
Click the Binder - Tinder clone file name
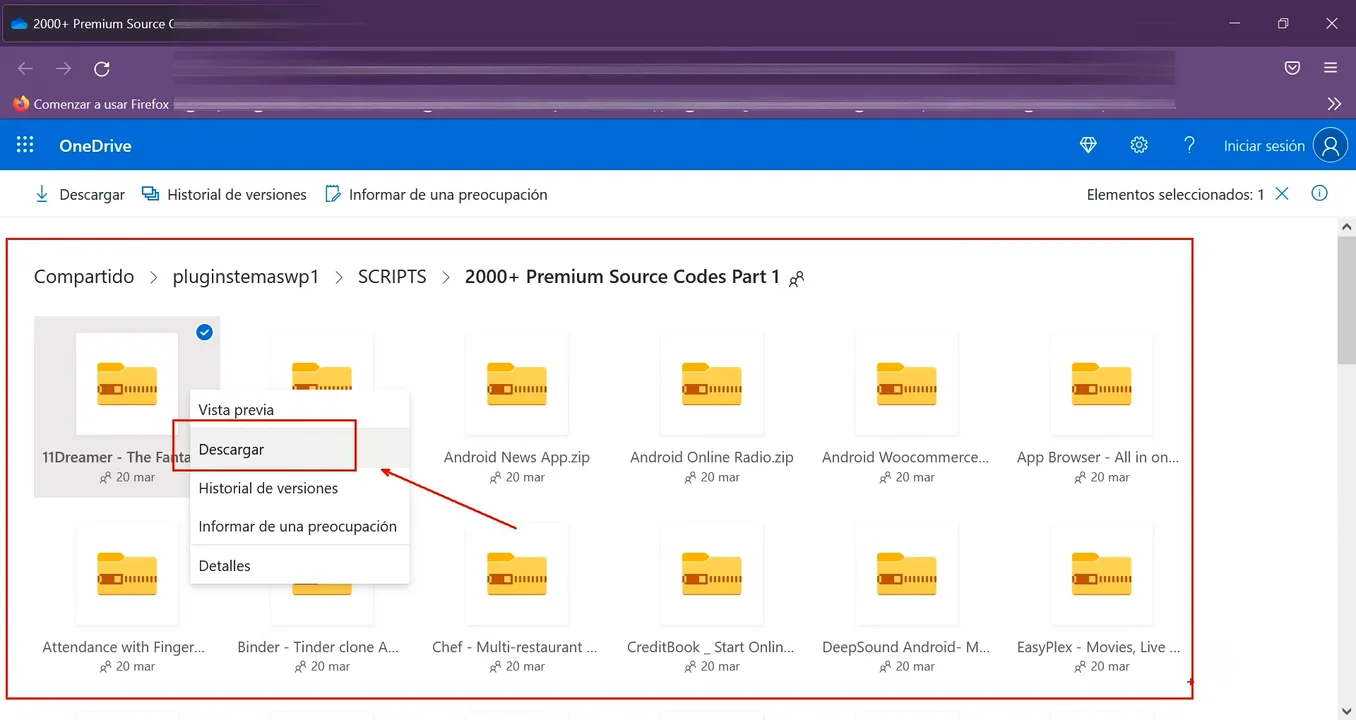[318, 647]
